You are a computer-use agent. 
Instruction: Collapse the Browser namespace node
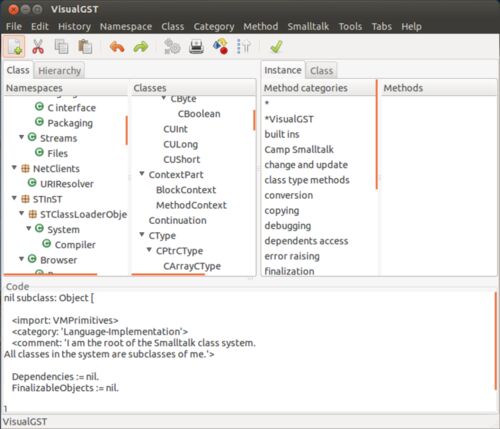pos(21,259)
